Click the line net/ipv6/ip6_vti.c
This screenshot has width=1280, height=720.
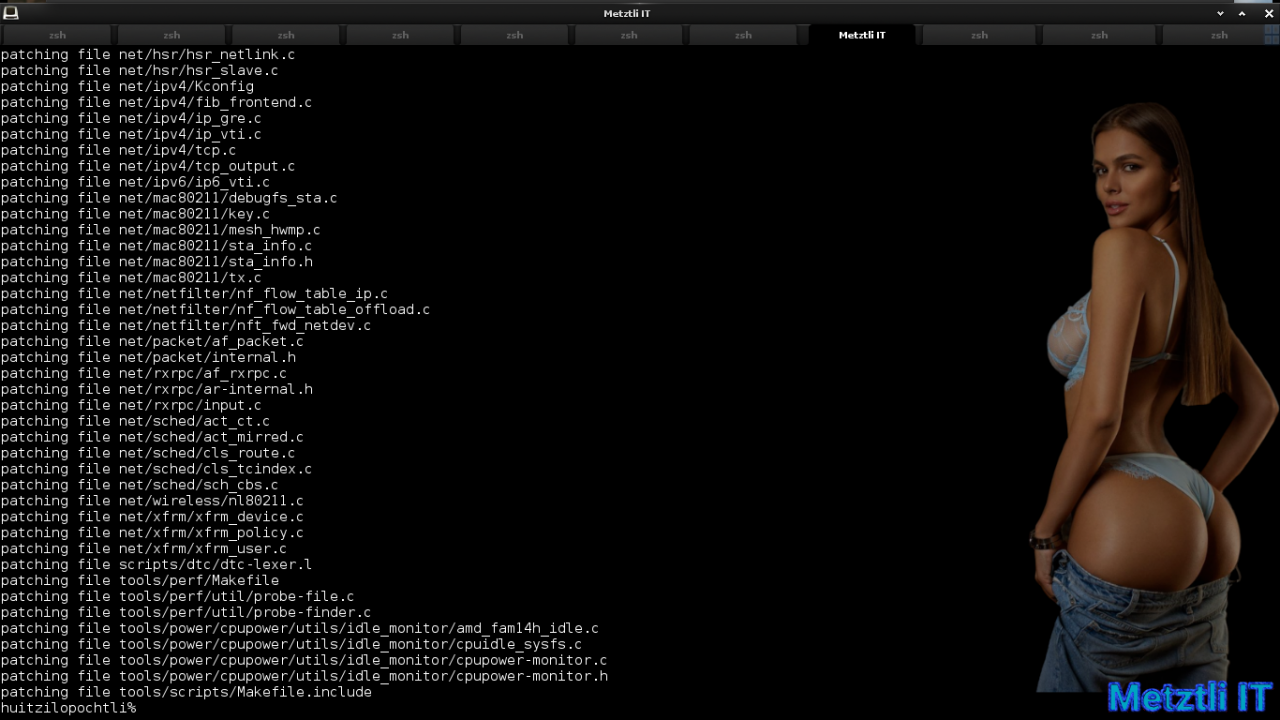click(x=135, y=182)
